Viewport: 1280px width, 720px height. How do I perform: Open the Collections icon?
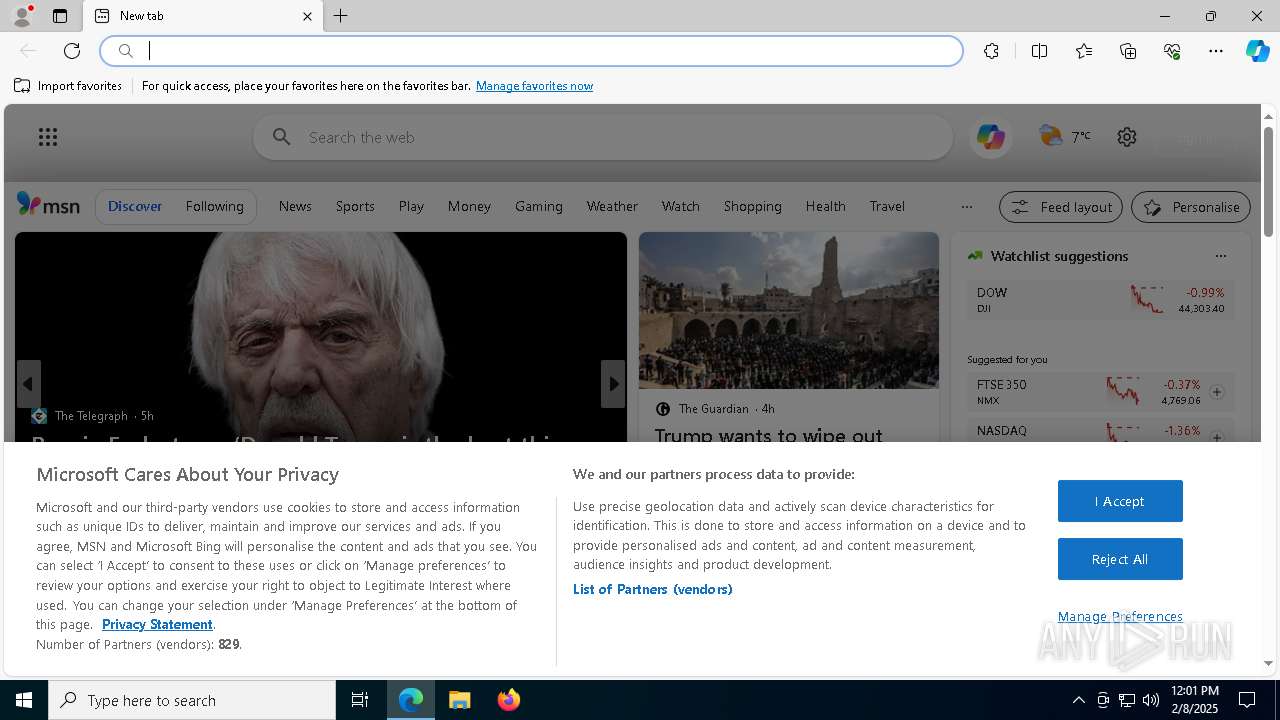pyautogui.click(x=1128, y=51)
